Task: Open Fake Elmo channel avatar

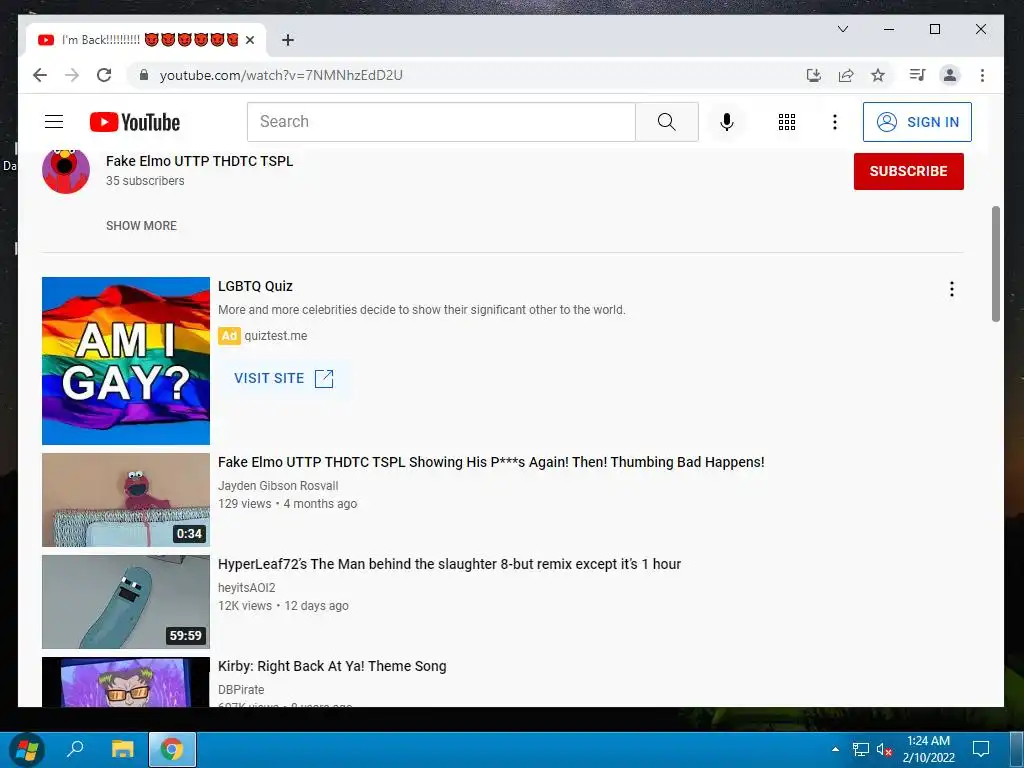Action: click(x=66, y=170)
